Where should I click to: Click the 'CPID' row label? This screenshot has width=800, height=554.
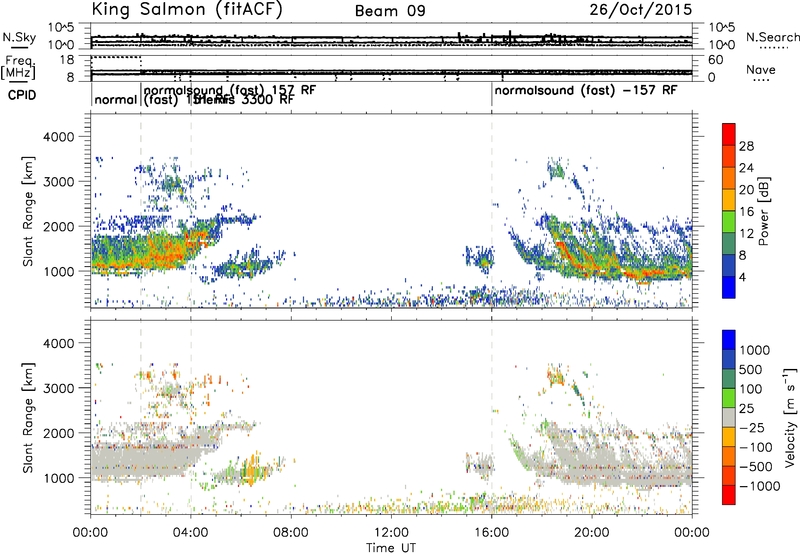click(22, 95)
